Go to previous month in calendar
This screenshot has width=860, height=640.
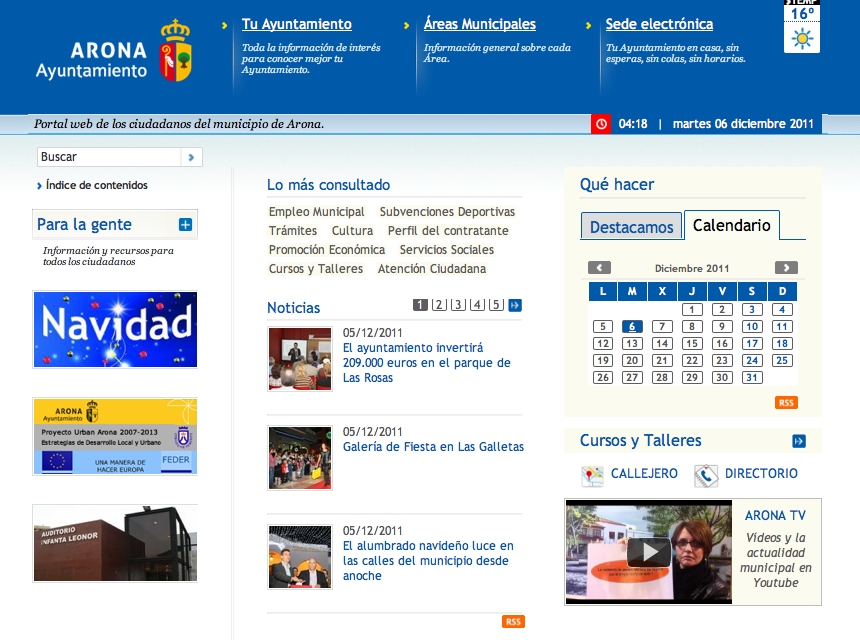click(x=600, y=268)
